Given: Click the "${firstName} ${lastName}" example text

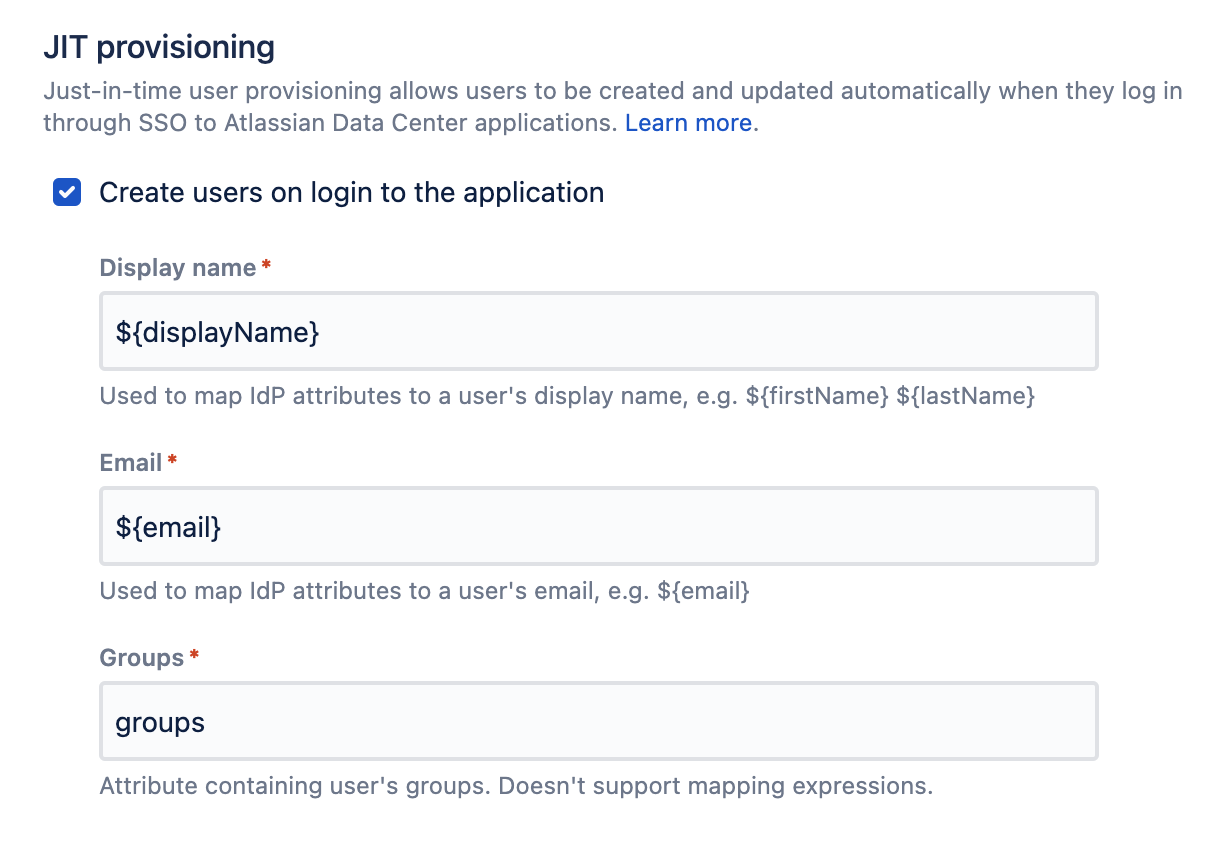Looking at the screenshot, I should [890, 396].
